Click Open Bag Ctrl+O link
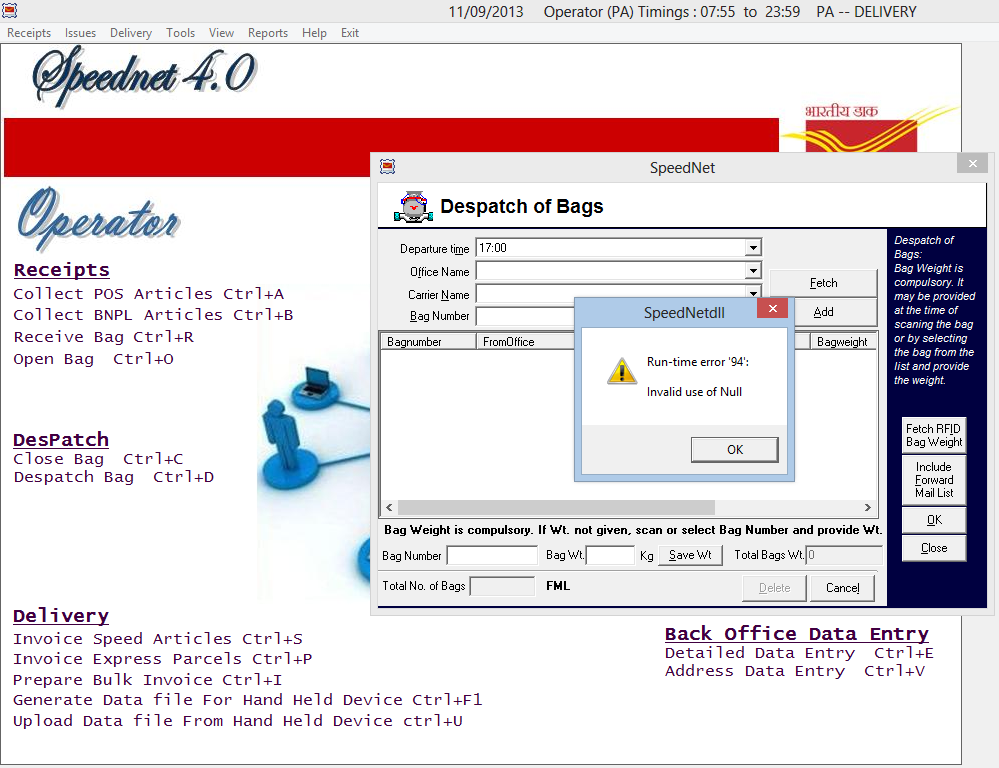Screen dimensions: 999x768 pyautogui.click(x=93, y=359)
